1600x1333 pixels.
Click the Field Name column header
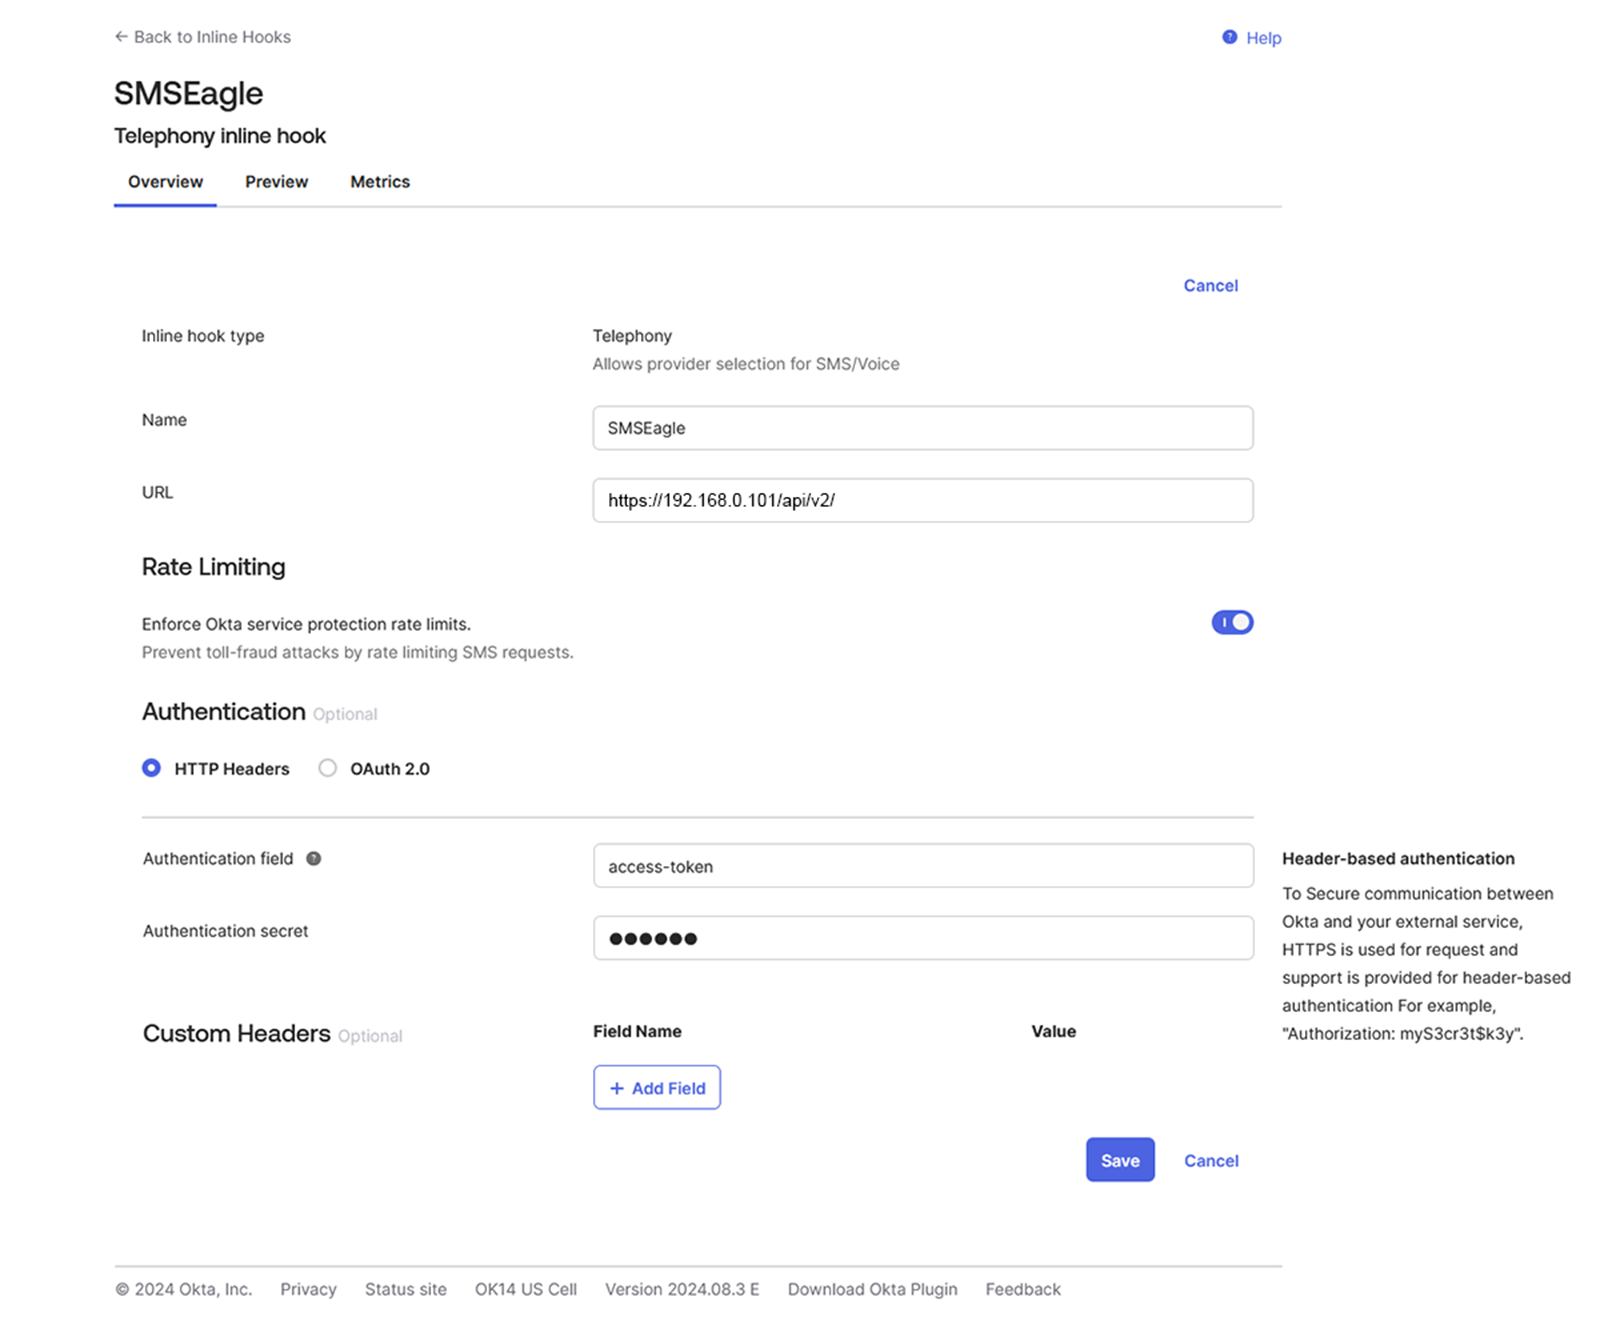637,1031
